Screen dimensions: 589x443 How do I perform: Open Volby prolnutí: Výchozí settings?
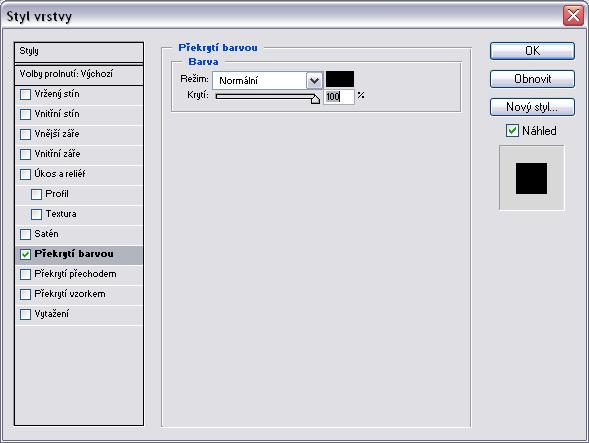(x=79, y=74)
